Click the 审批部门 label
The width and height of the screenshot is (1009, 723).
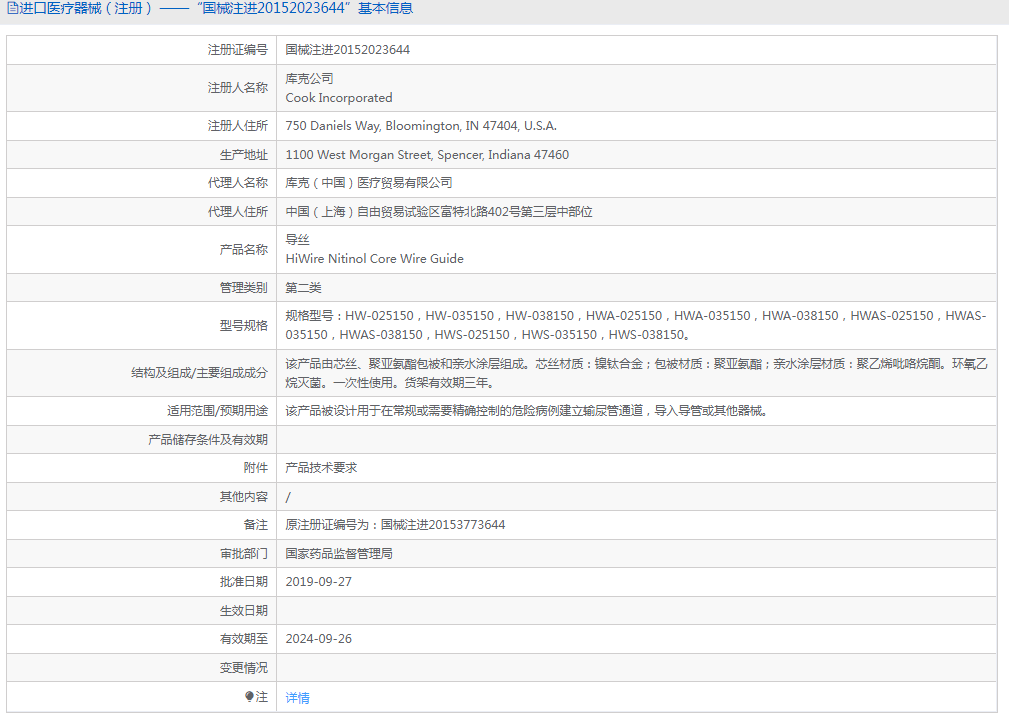point(243,553)
